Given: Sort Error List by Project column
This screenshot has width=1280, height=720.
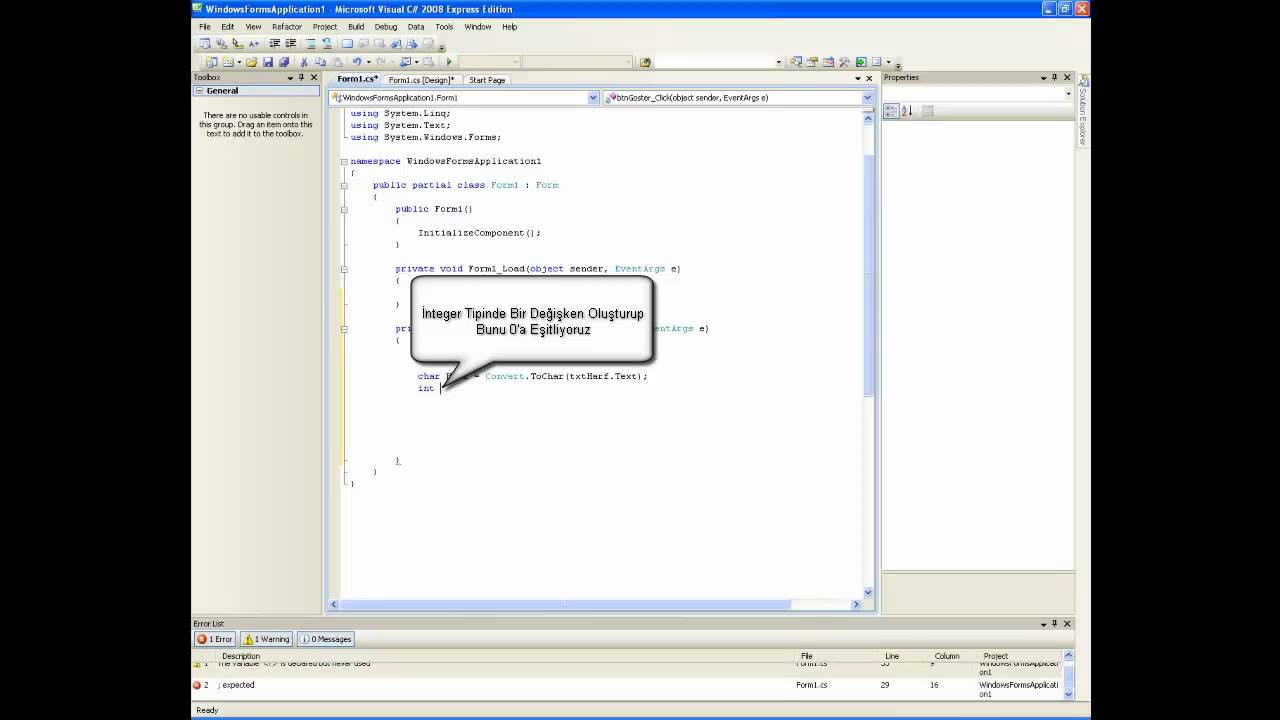Looking at the screenshot, I should point(1020,656).
